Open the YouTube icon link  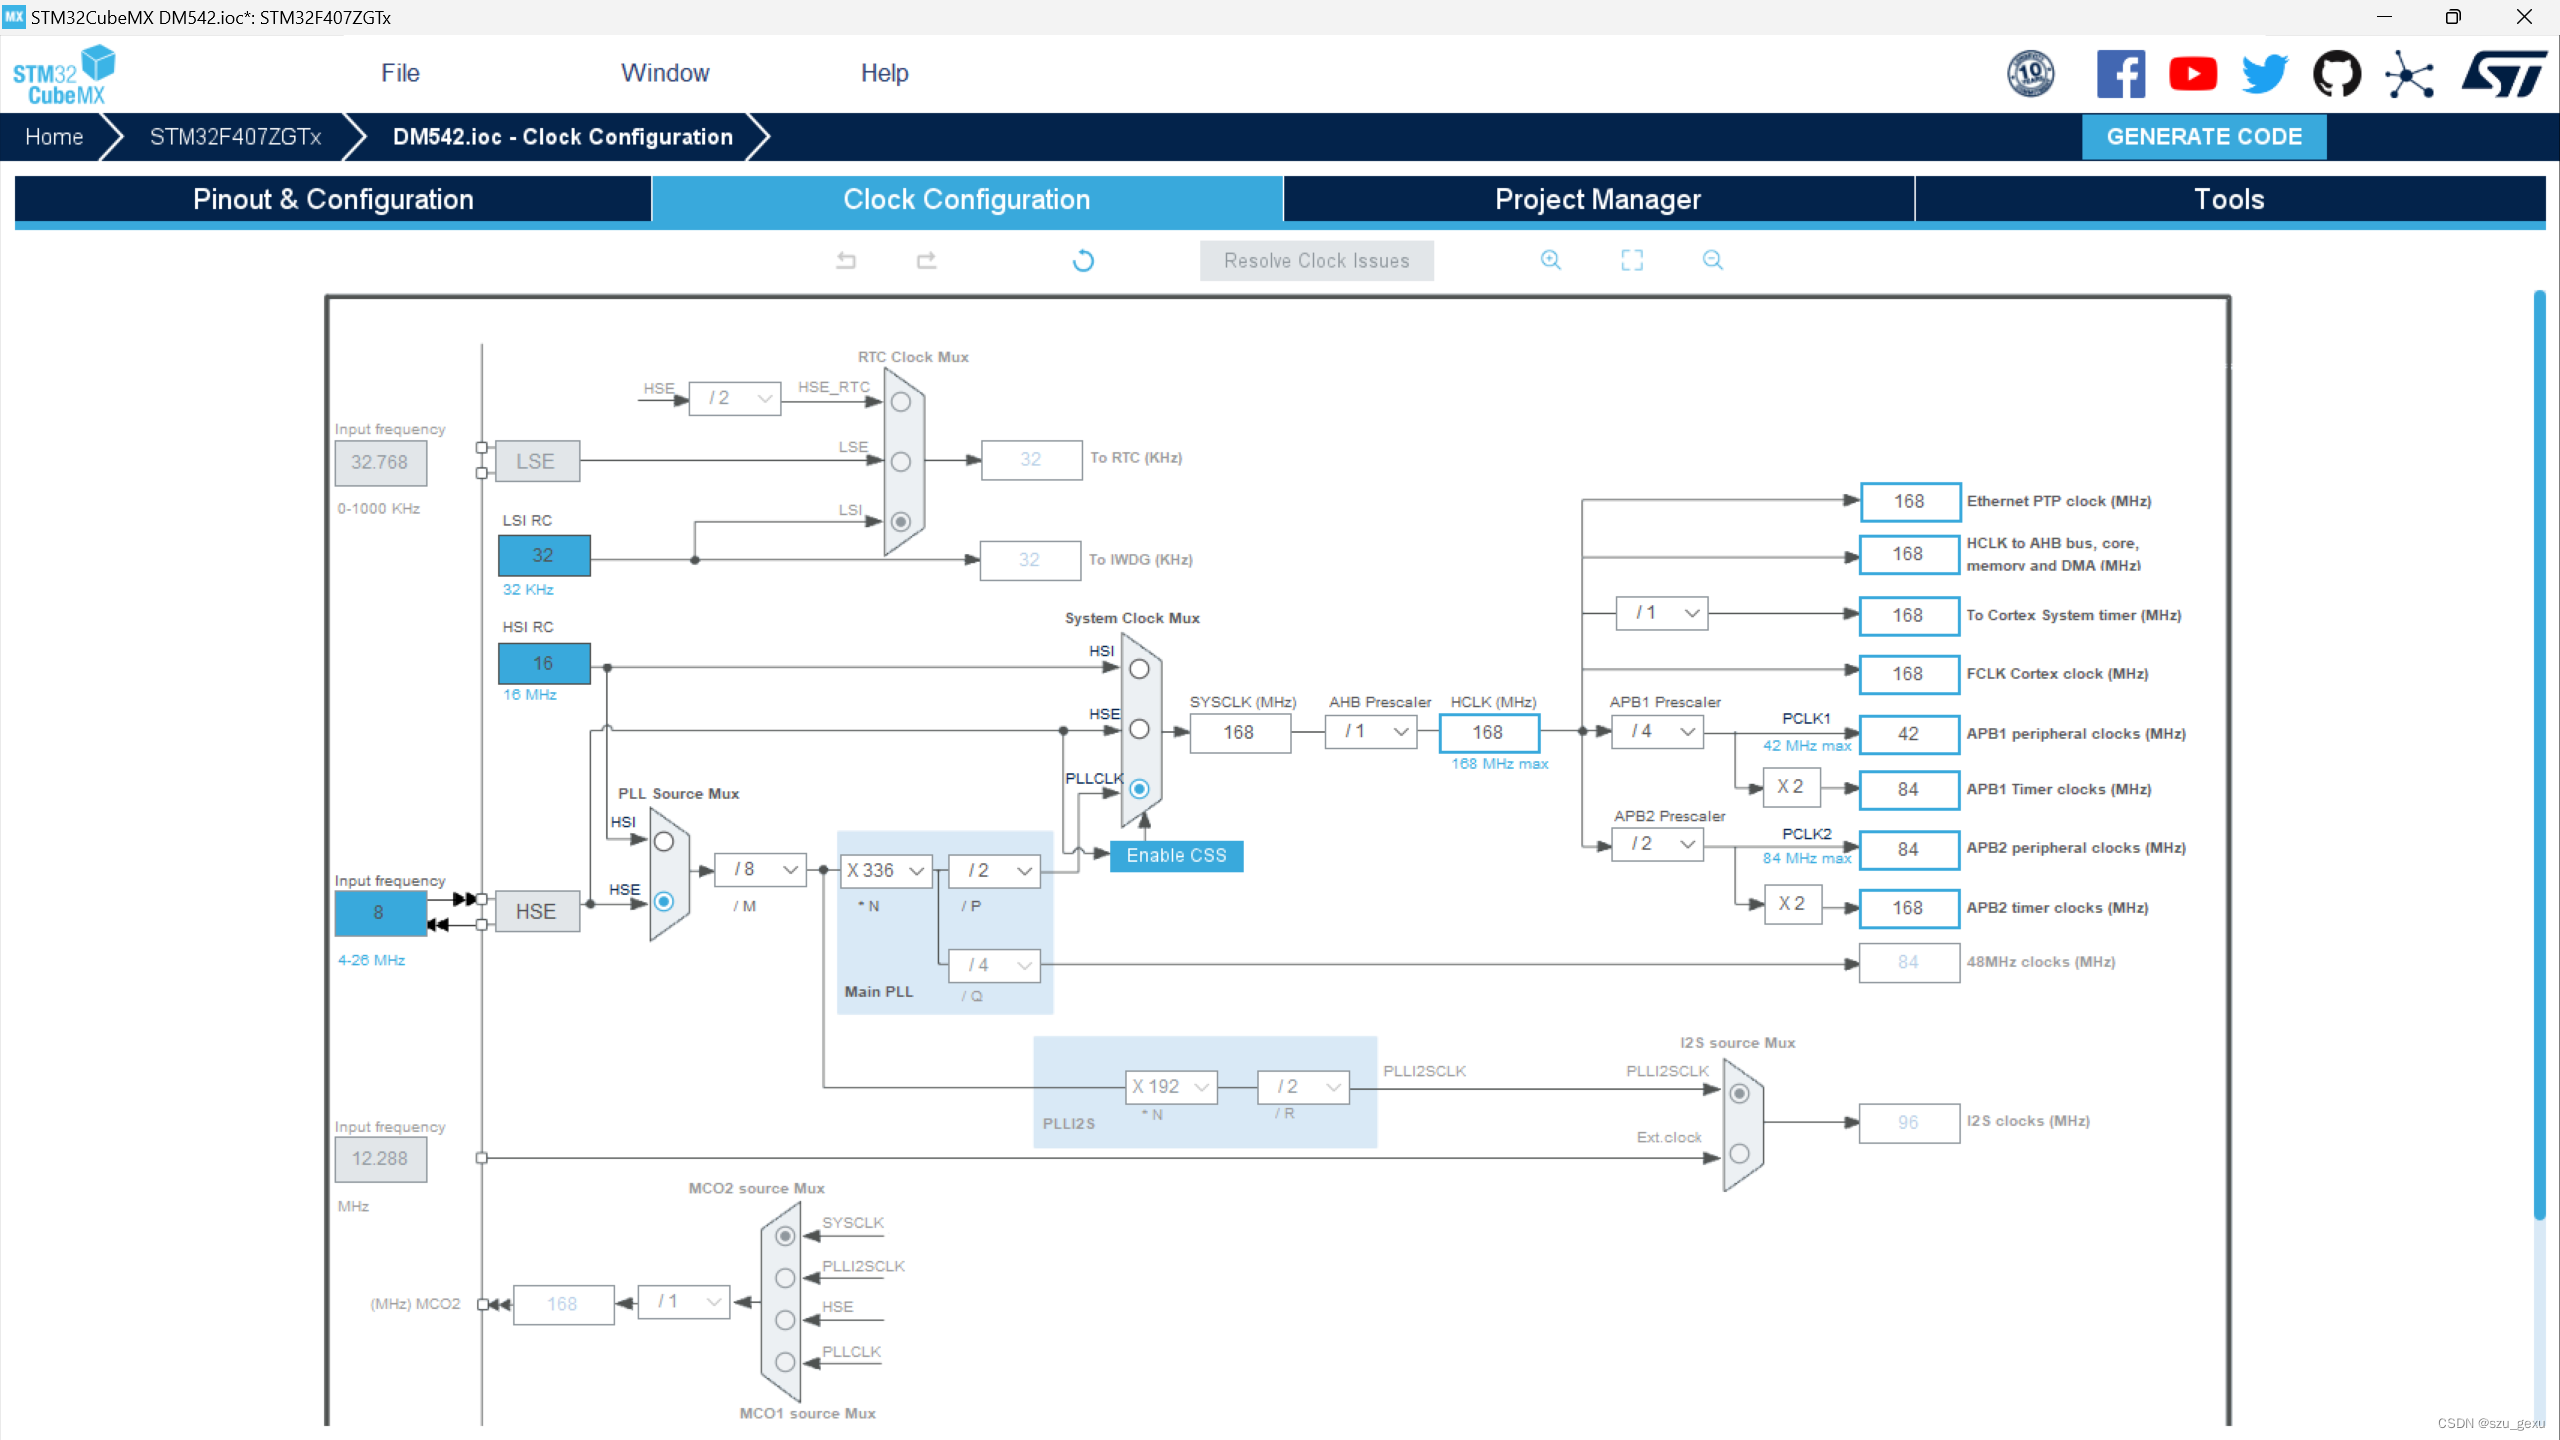click(2192, 74)
